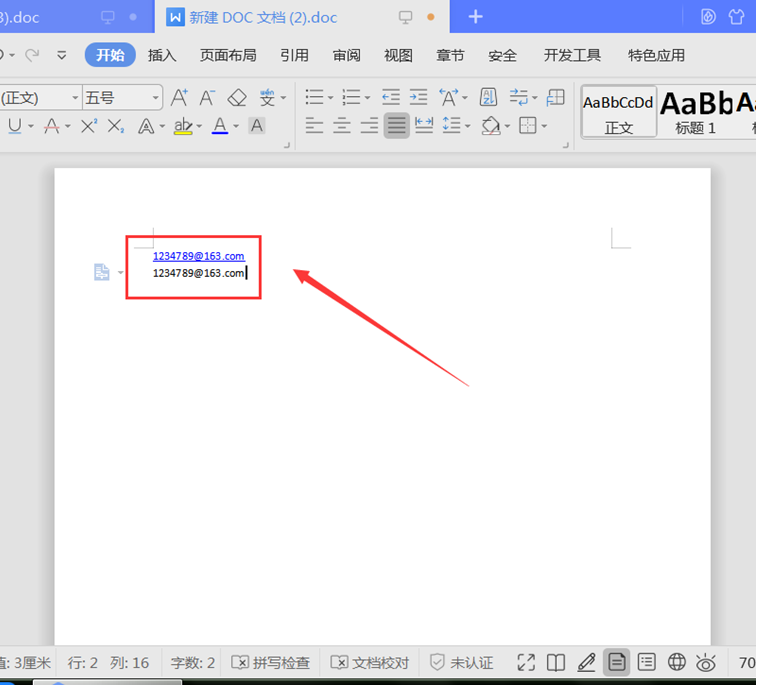Click the tab stops icon
Viewport: 757px width, 685px height.
tap(556, 98)
